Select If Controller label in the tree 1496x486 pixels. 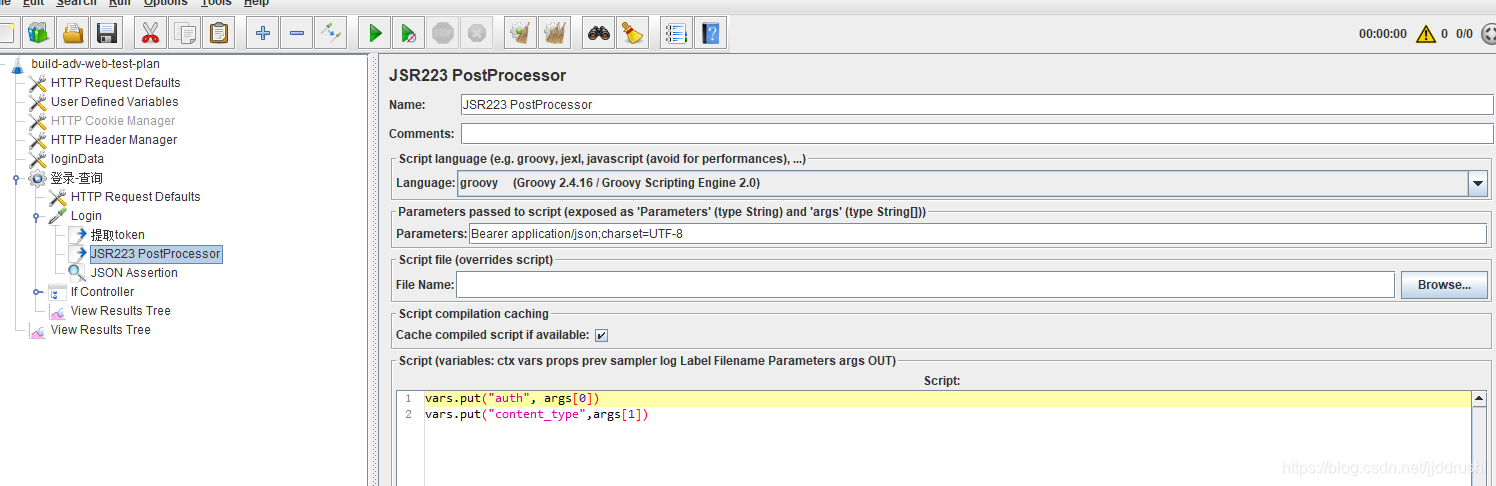pyautogui.click(x=102, y=292)
